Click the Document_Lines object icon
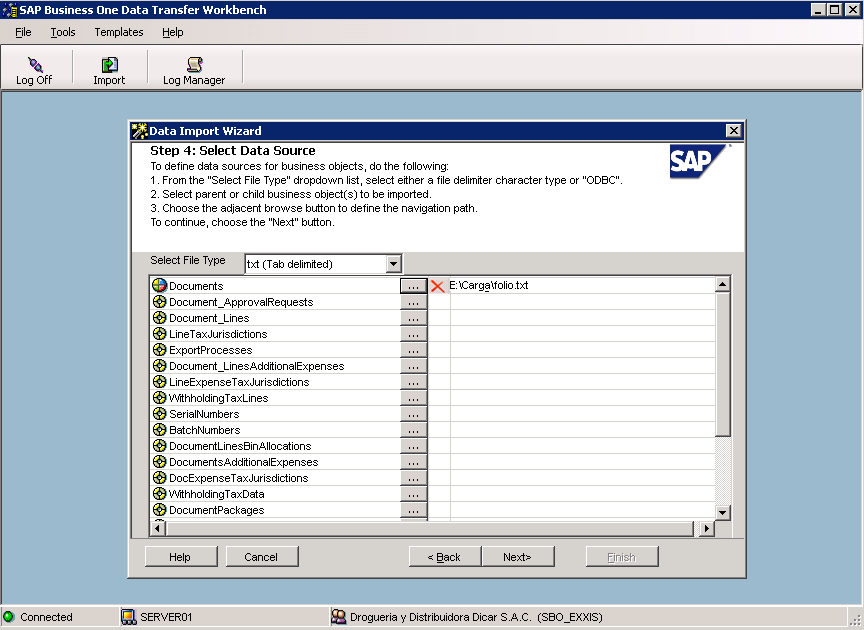Screen dimensions: 864x630 click(160, 316)
